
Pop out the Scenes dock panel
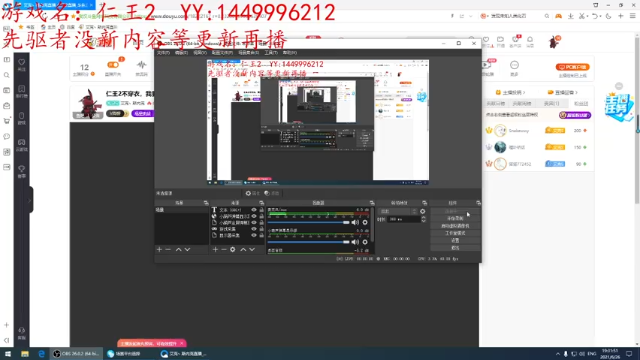tap(206, 203)
